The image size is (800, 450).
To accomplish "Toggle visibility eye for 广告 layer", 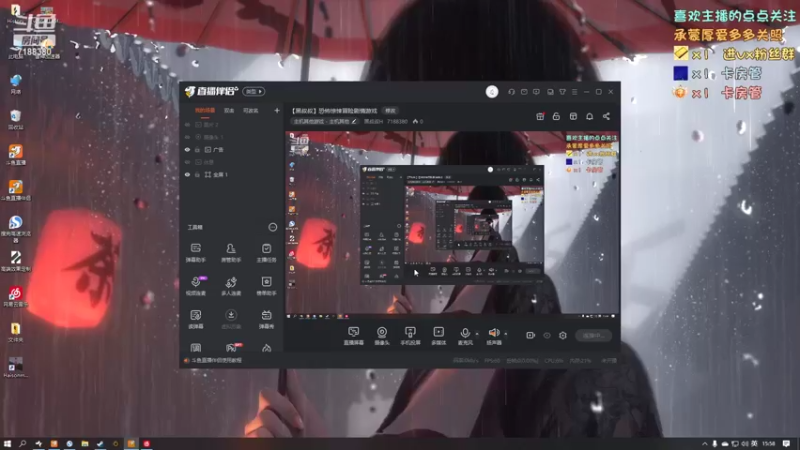I will (x=187, y=149).
